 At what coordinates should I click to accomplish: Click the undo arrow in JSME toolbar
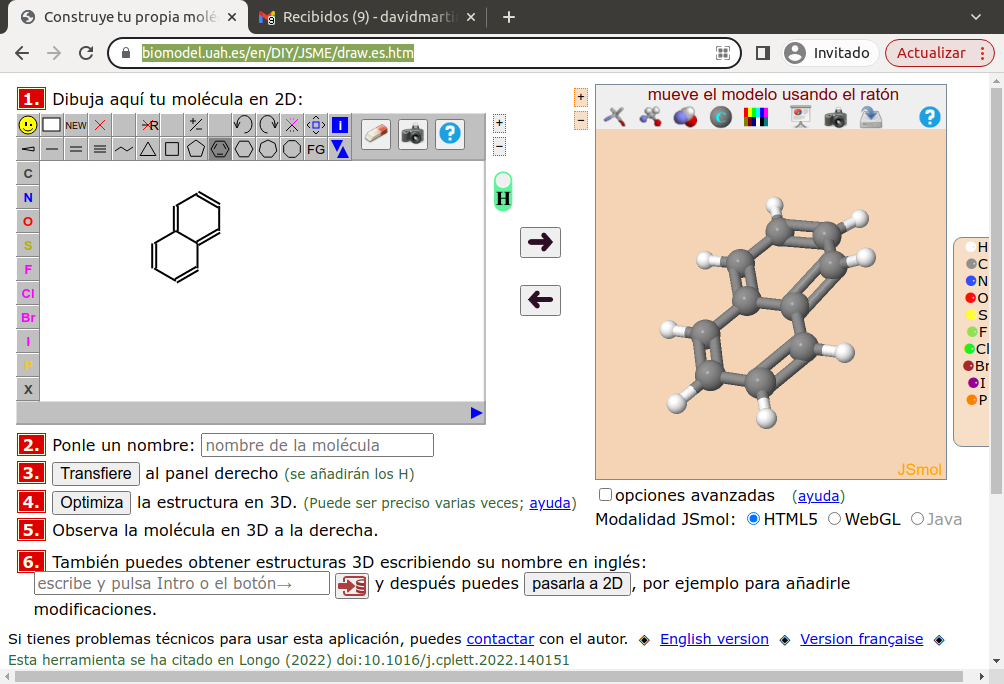click(x=243, y=125)
